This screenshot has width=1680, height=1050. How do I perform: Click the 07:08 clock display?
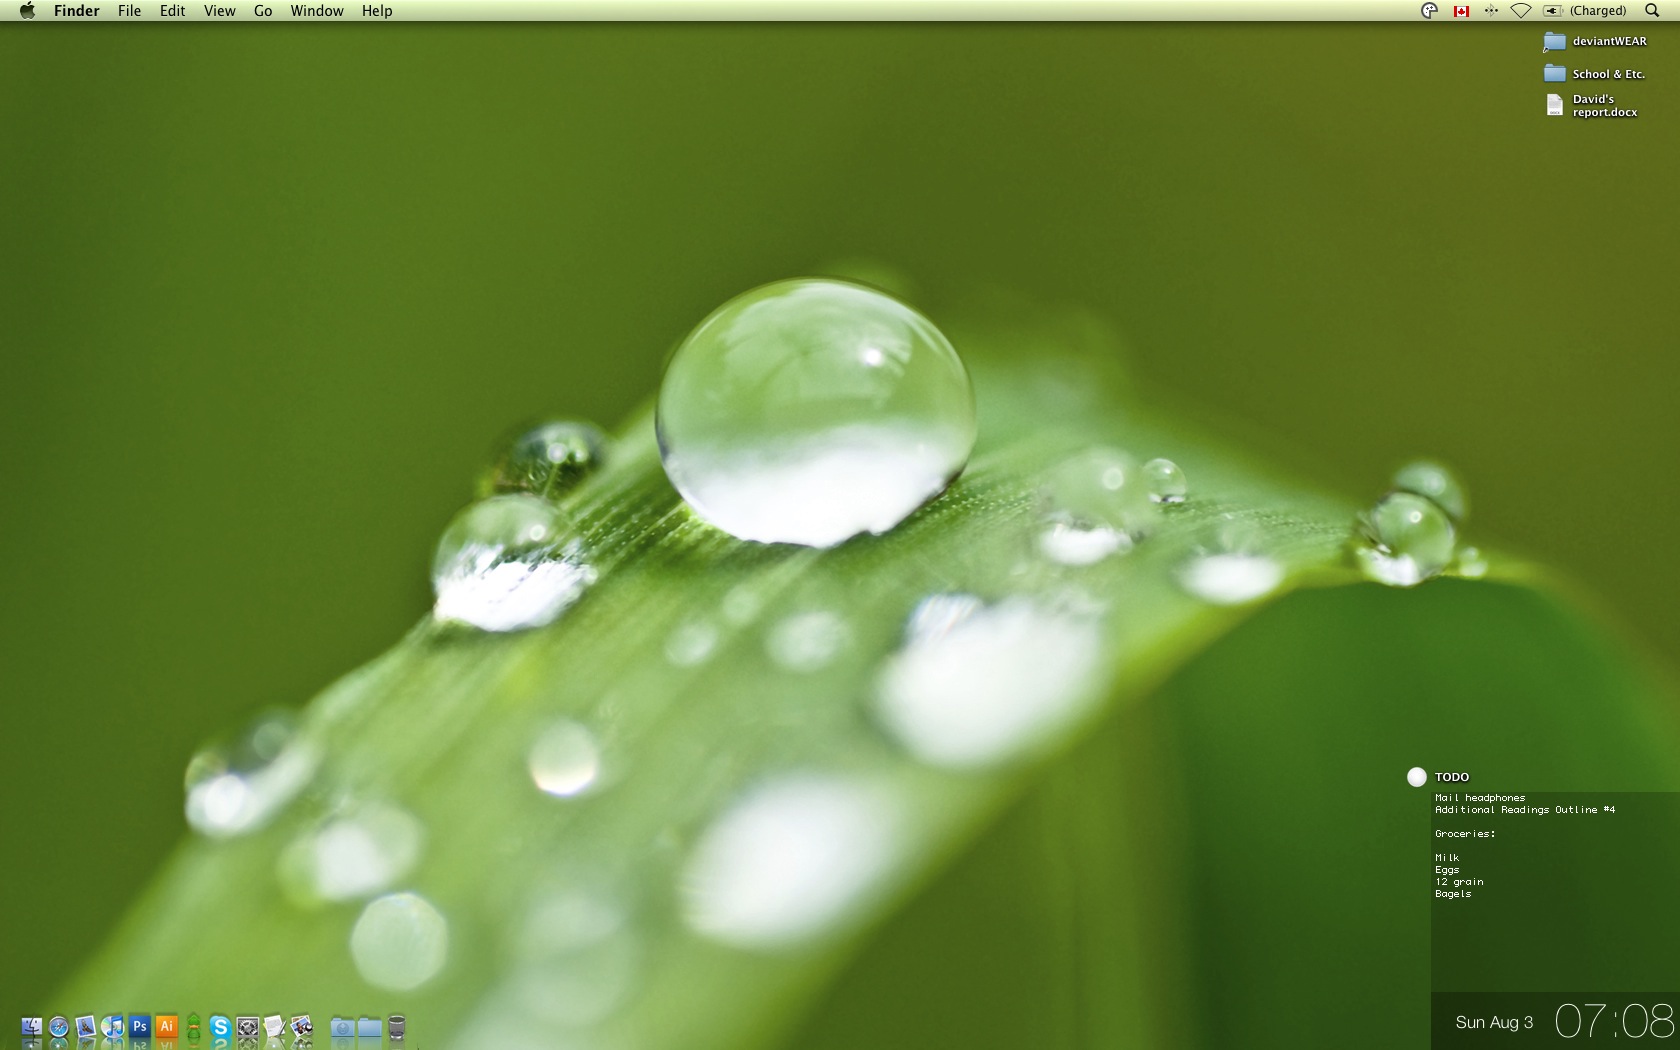click(1614, 1021)
